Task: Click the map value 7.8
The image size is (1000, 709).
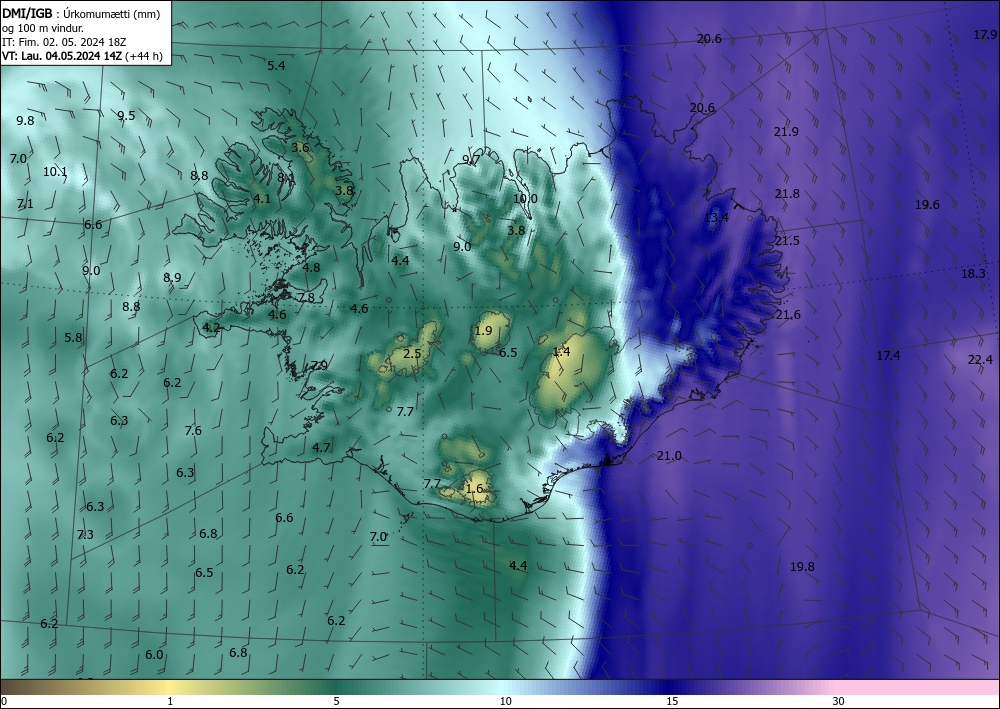Action: (306, 298)
